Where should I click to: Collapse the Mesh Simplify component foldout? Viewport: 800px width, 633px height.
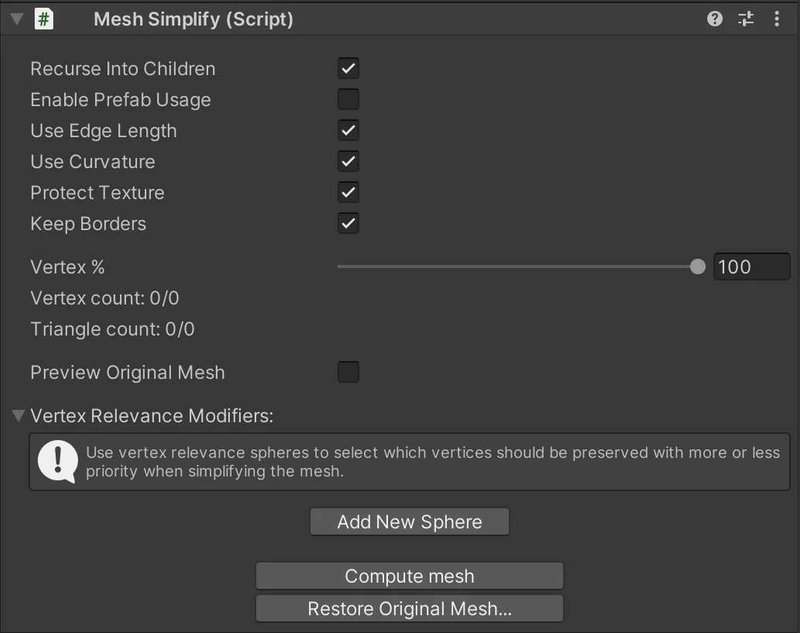click(x=17, y=19)
